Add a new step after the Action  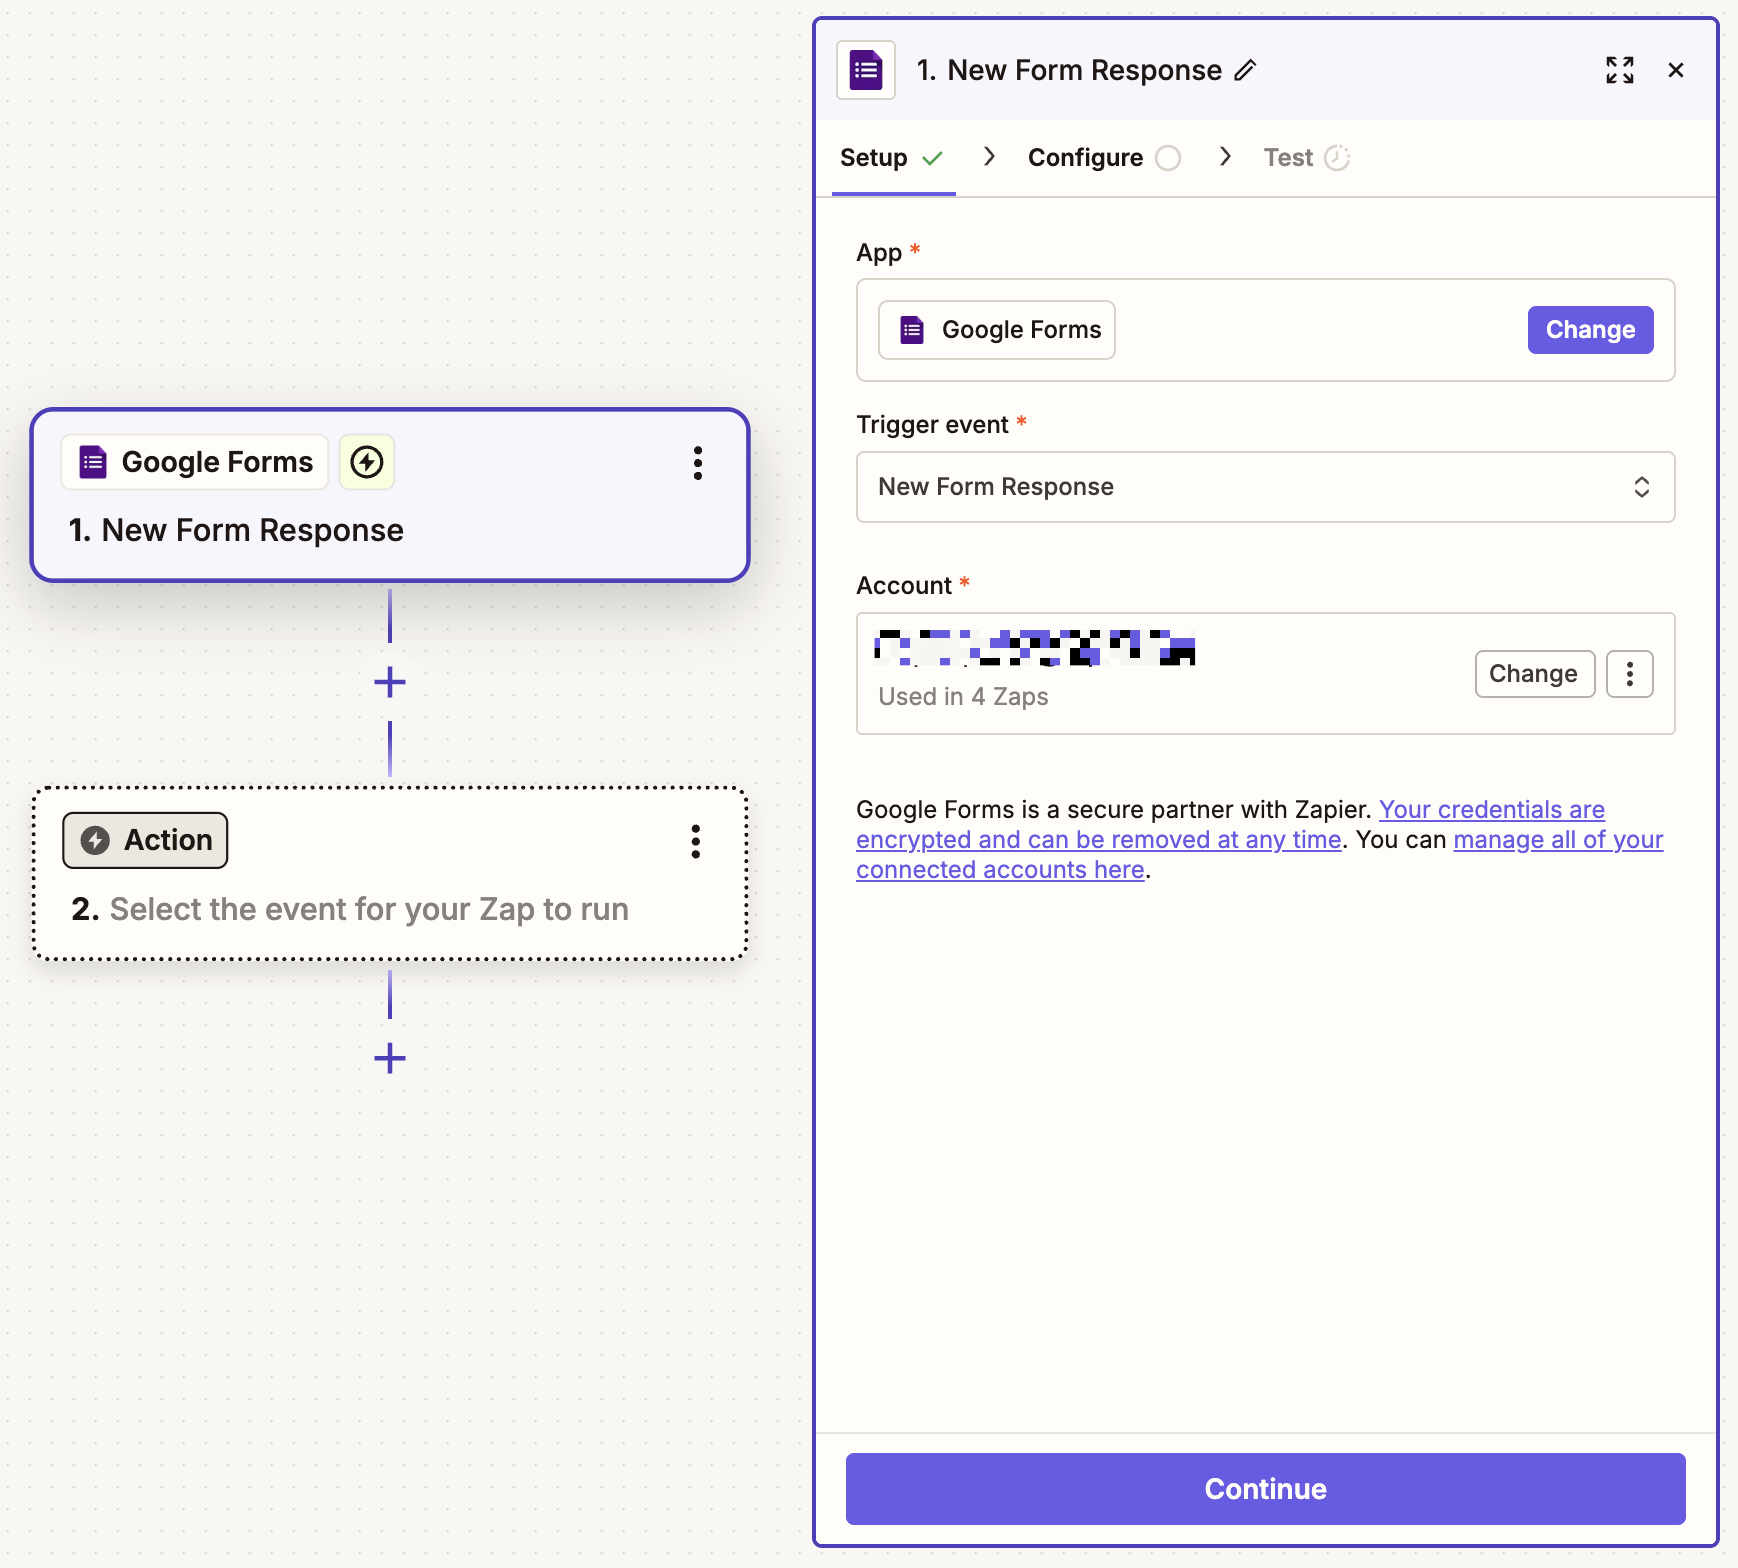coord(390,1058)
